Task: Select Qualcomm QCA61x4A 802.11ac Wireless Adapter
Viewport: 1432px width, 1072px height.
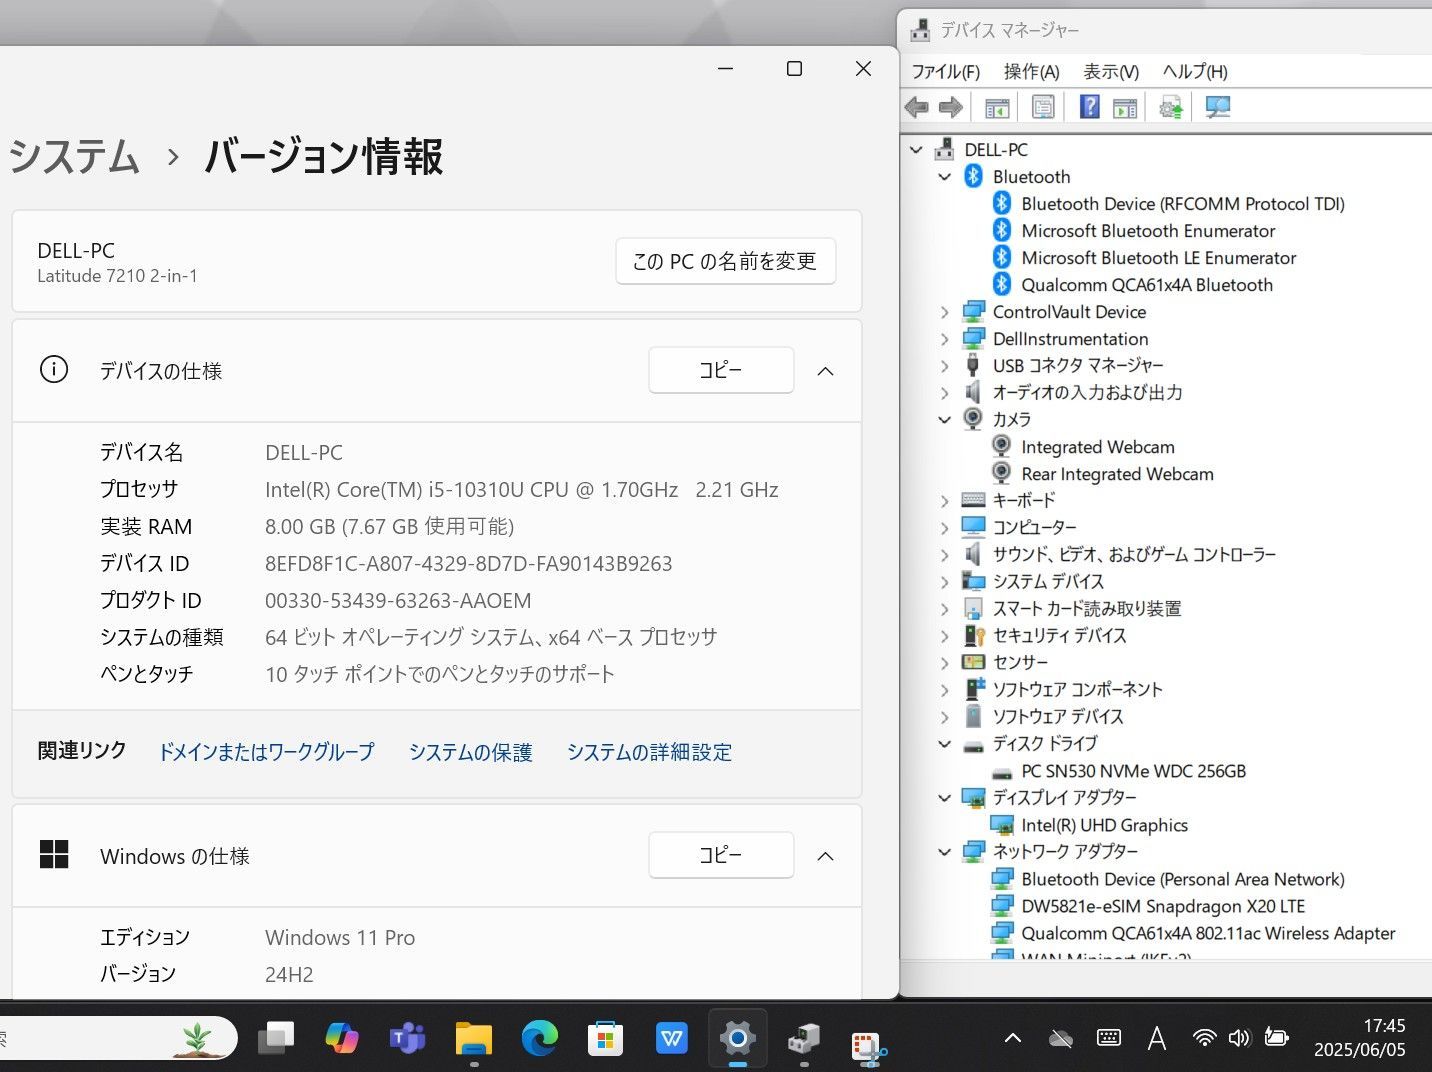Action: (x=1208, y=933)
